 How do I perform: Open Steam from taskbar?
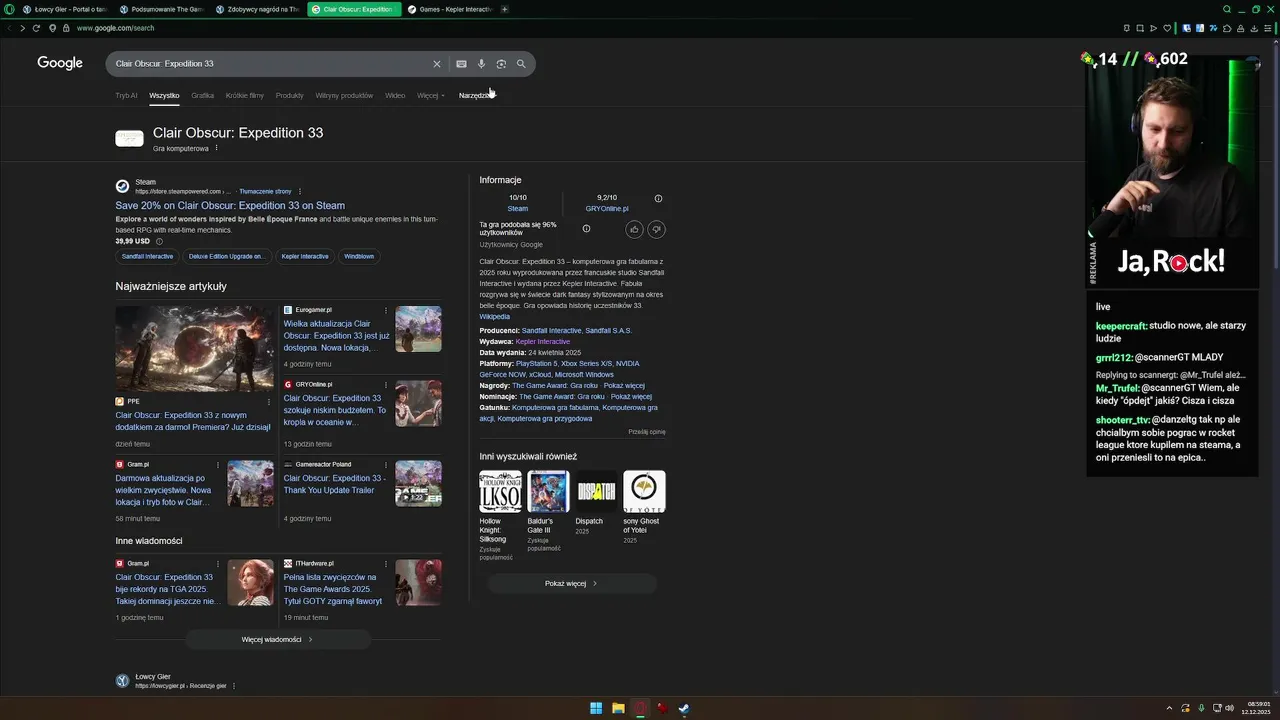684,709
